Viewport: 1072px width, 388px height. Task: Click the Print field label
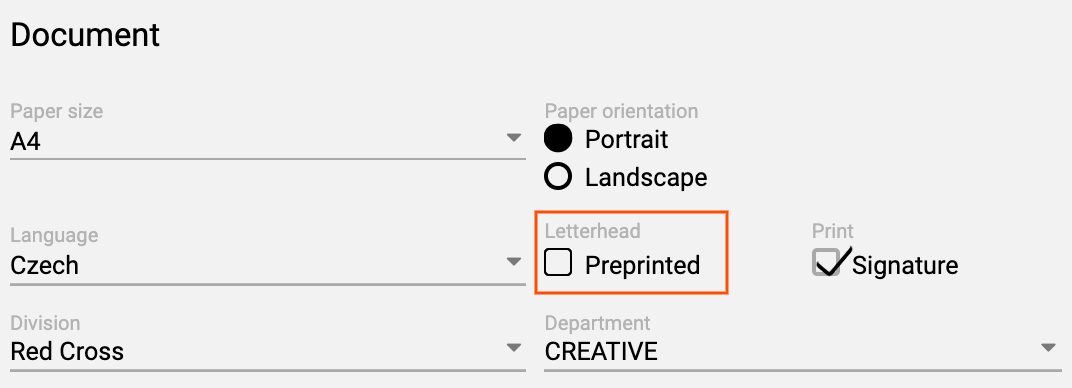pyautogui.click(x=833, y=231)
